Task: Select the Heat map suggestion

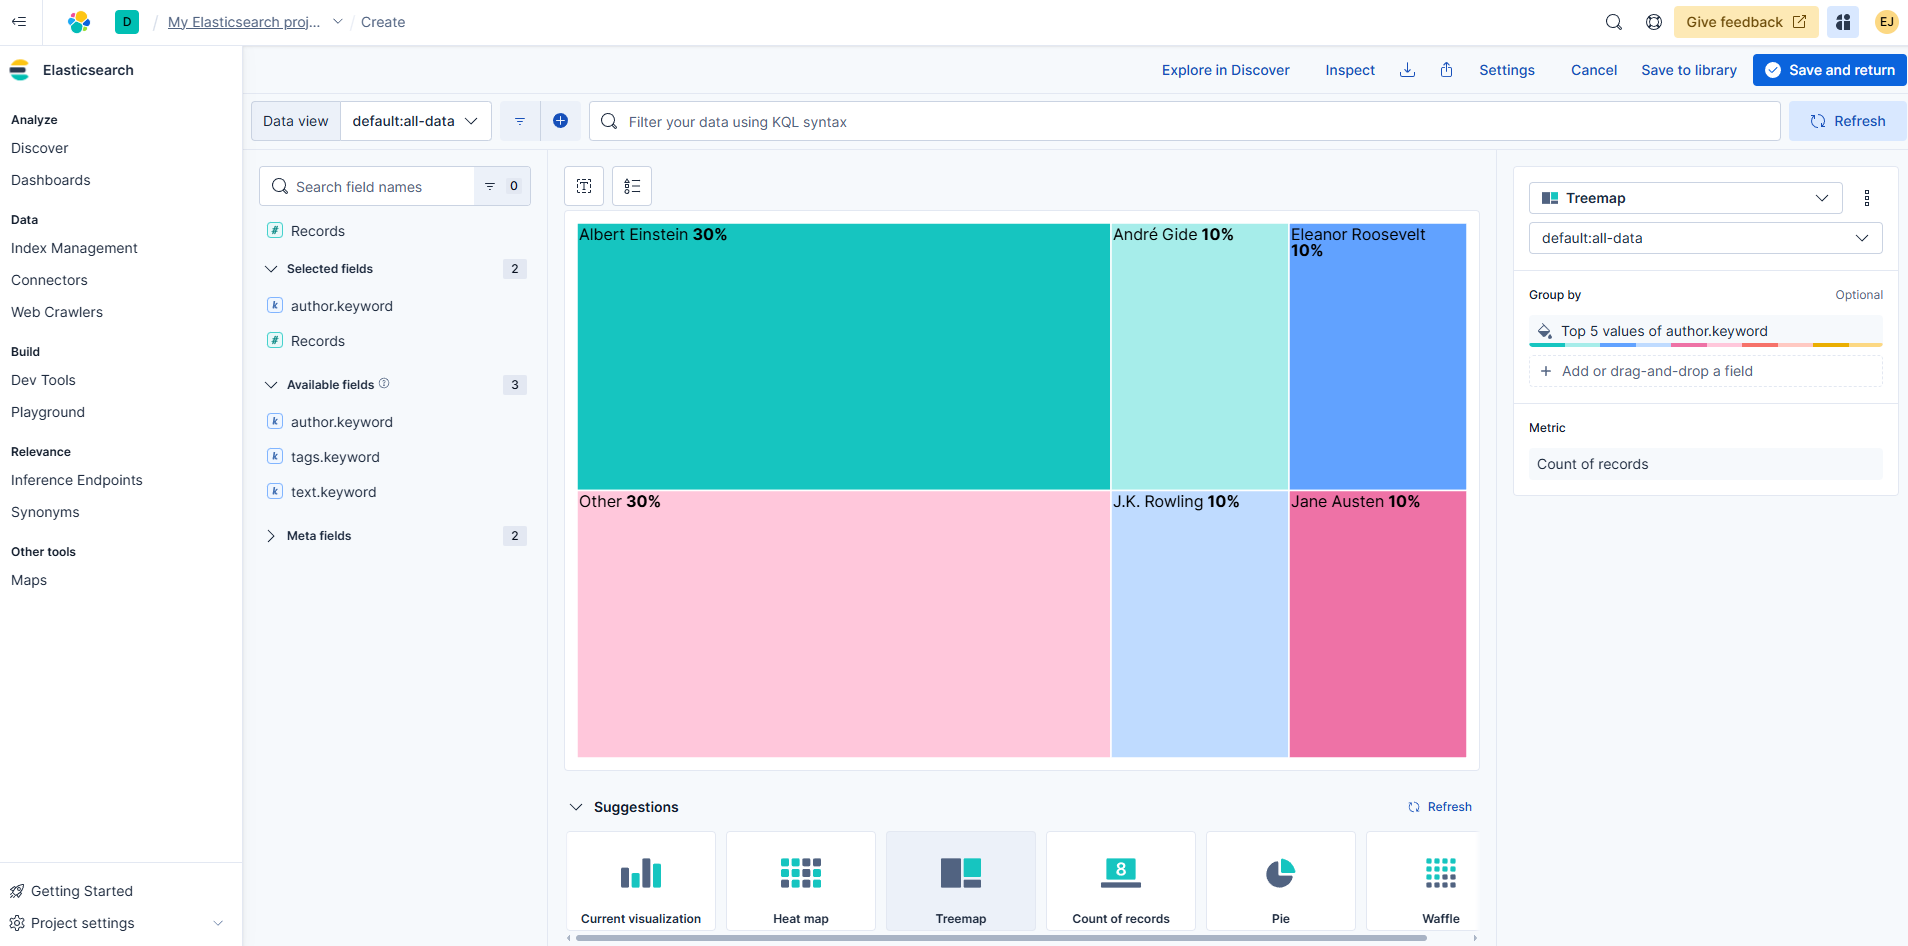Action: tap(801, 881)
